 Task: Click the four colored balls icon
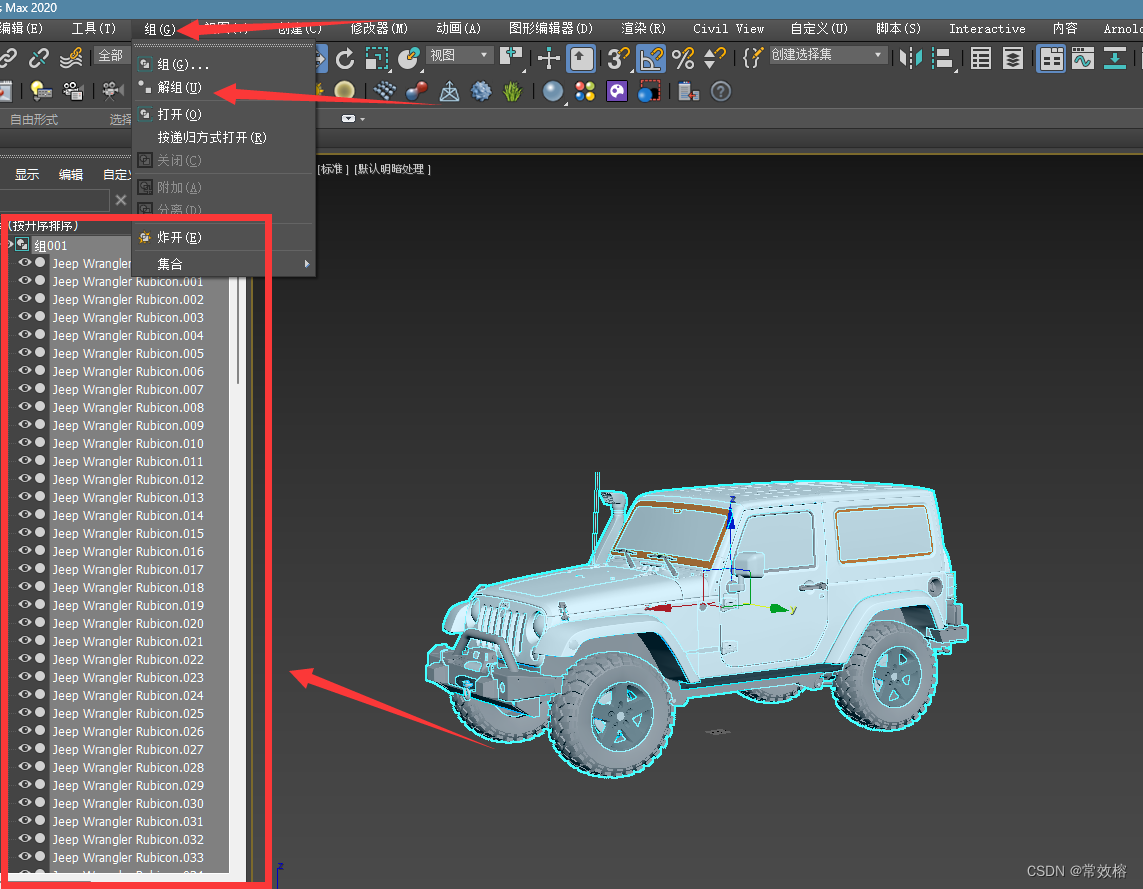coord(585,91)
